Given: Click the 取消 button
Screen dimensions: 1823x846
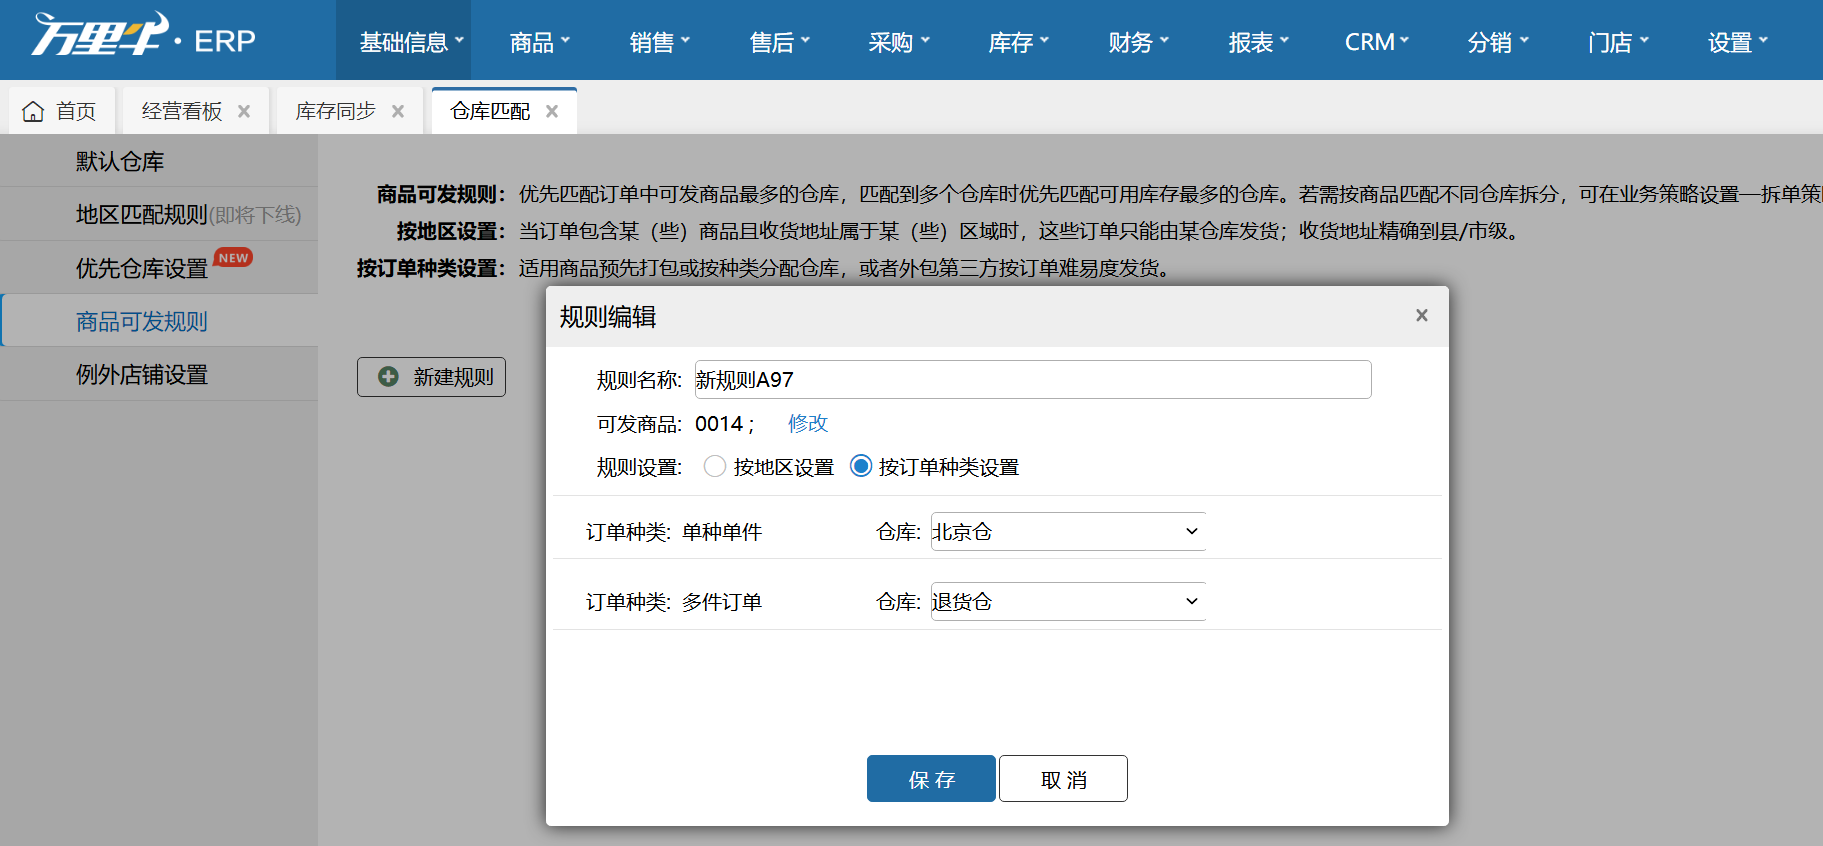Looking at the screenshot, I should click(x=1063, y=779).
